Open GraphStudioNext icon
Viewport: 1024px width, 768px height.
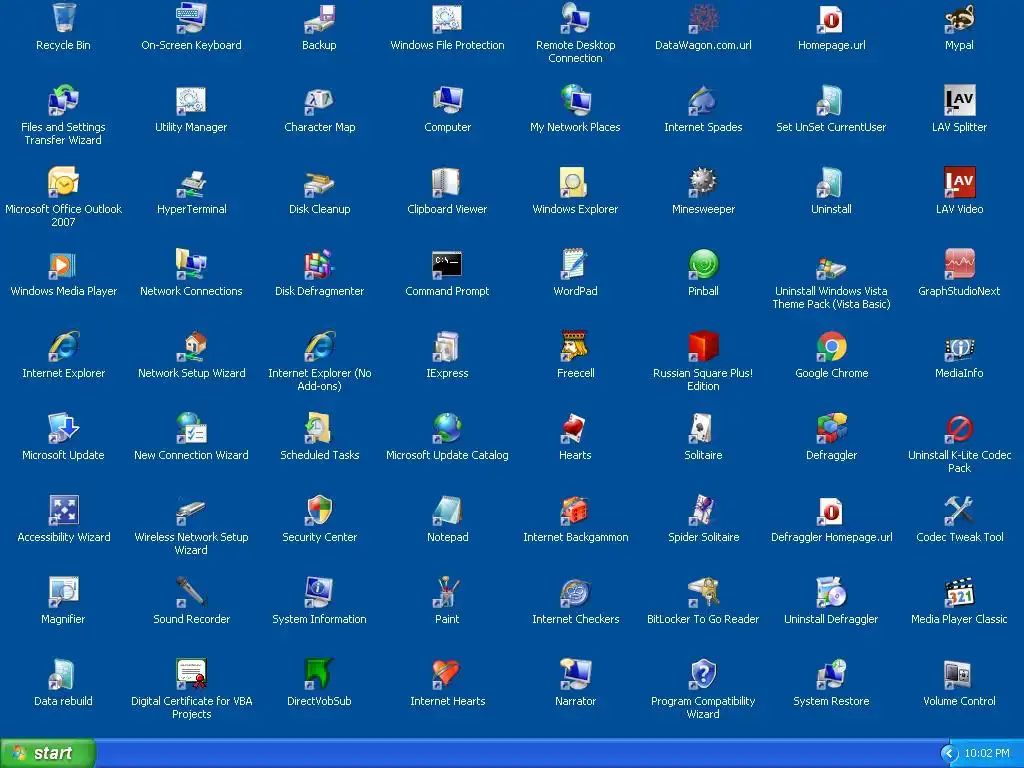(x=959, y=264)
